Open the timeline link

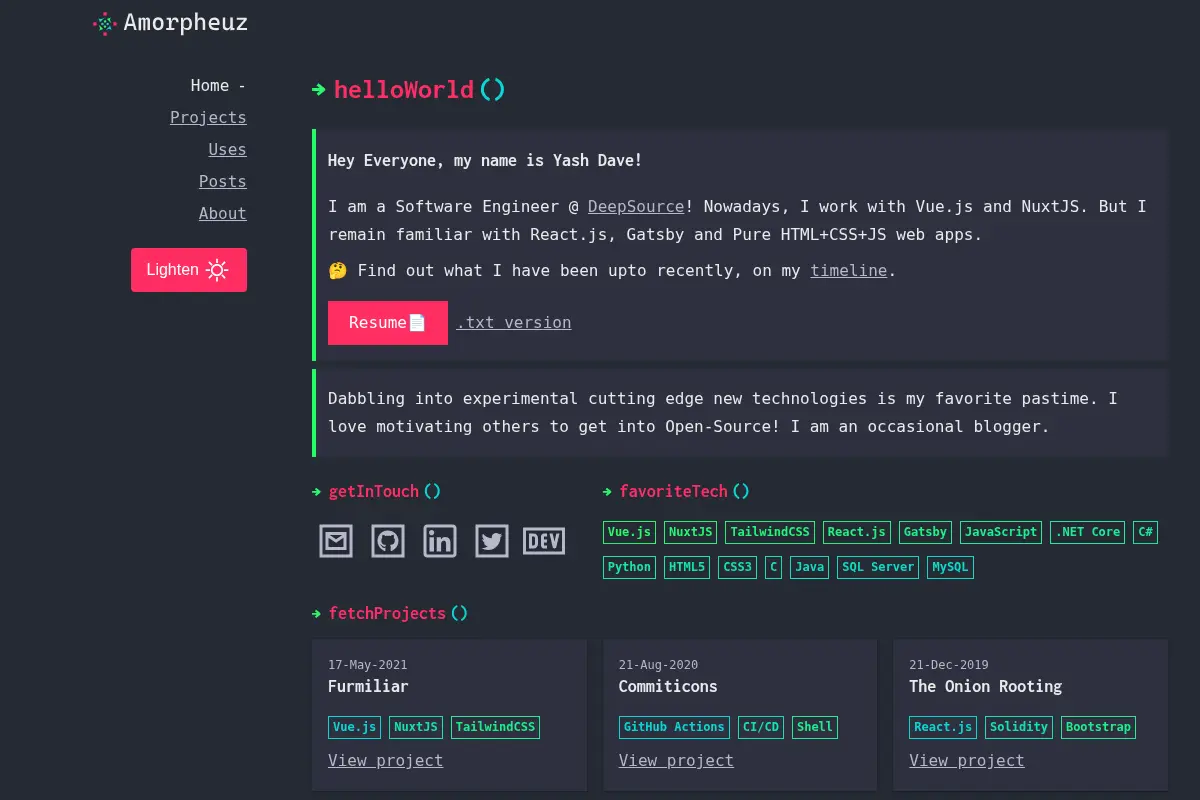849,271
